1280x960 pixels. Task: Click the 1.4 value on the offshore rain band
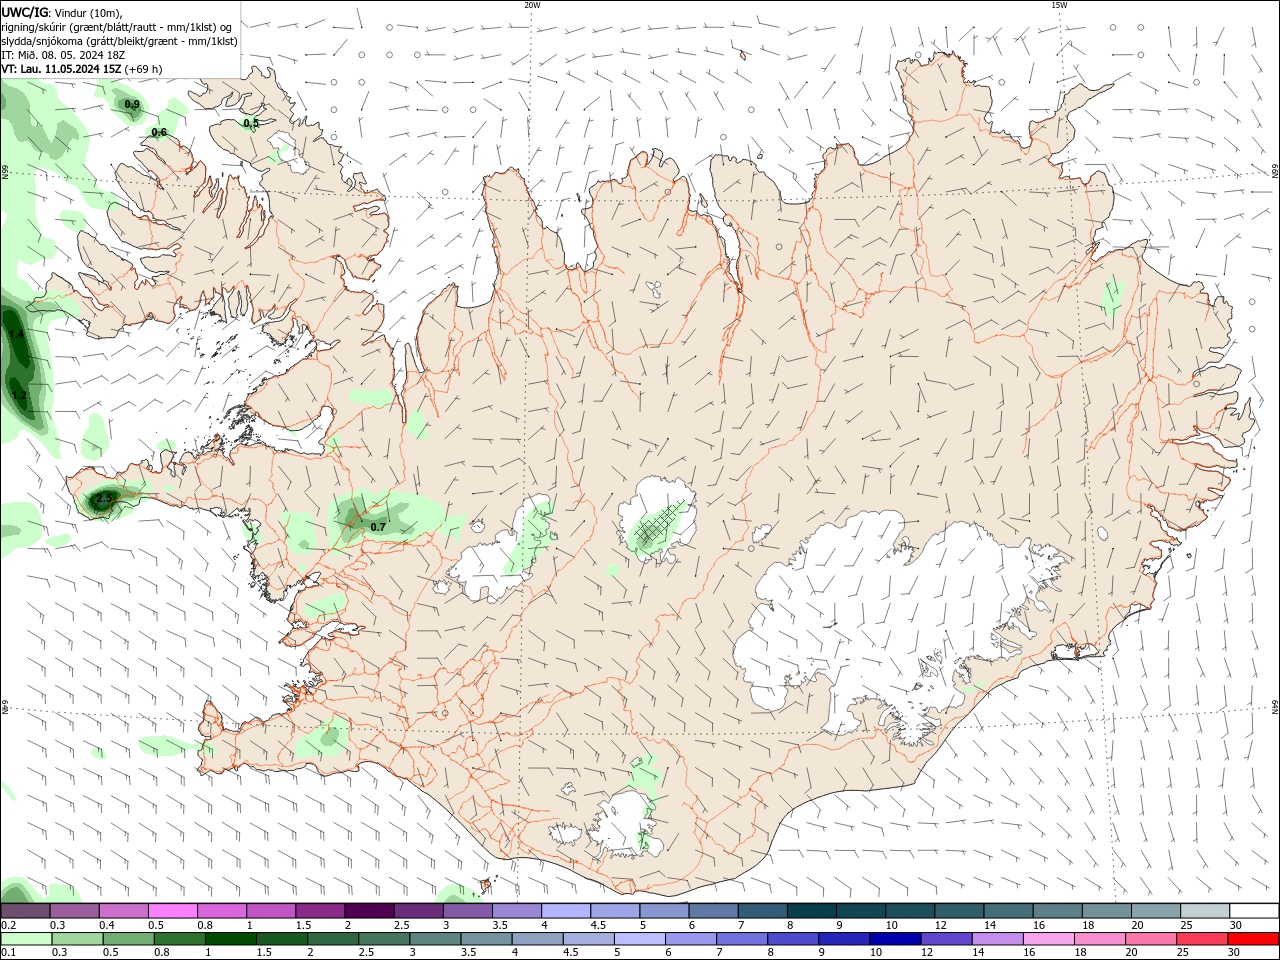click(16, 334)
